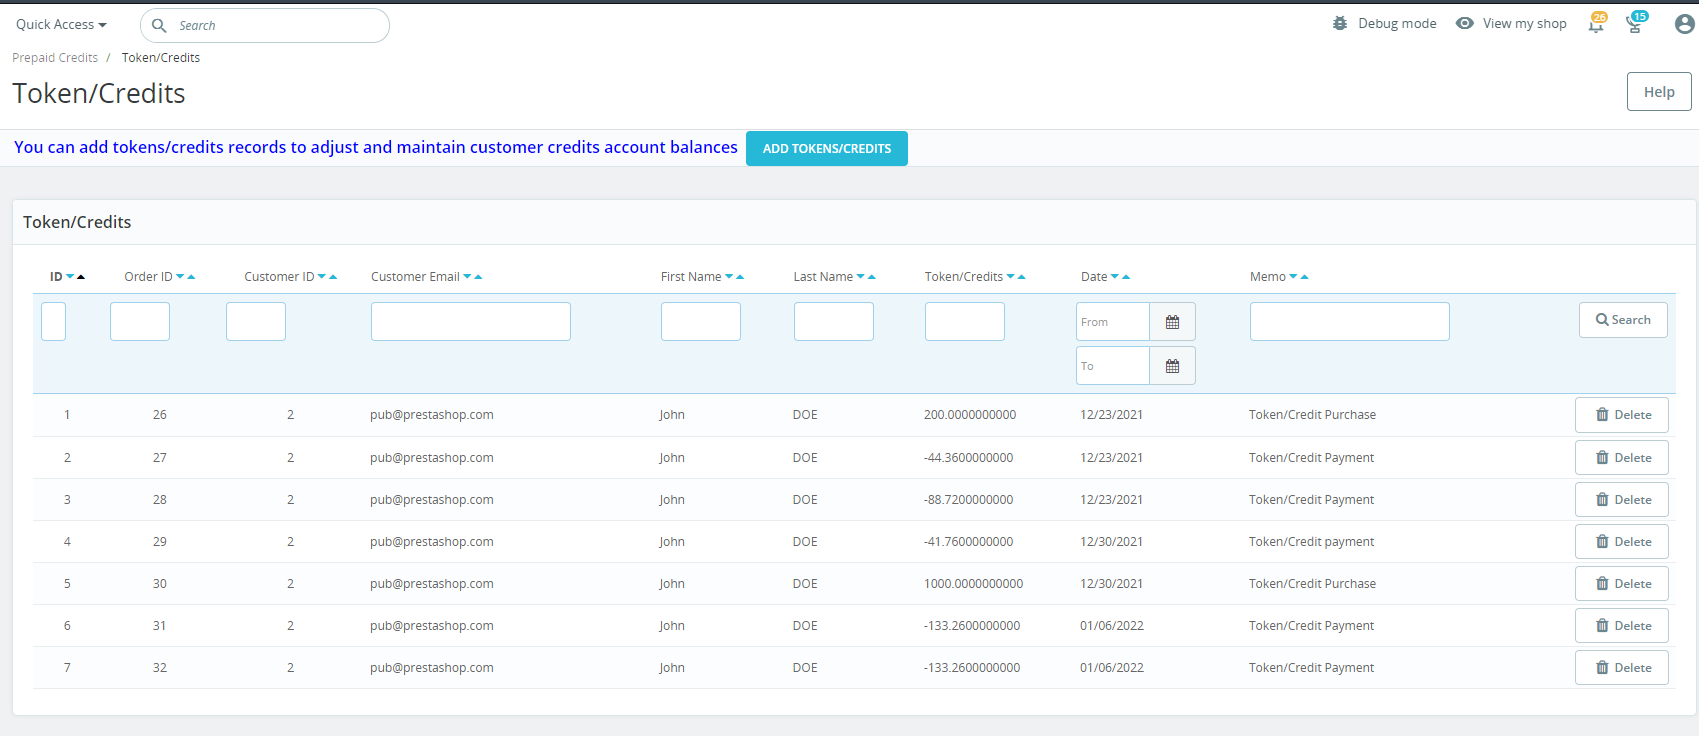
Task: Focus the Date To input field
Action: (x=1113, y=366)
